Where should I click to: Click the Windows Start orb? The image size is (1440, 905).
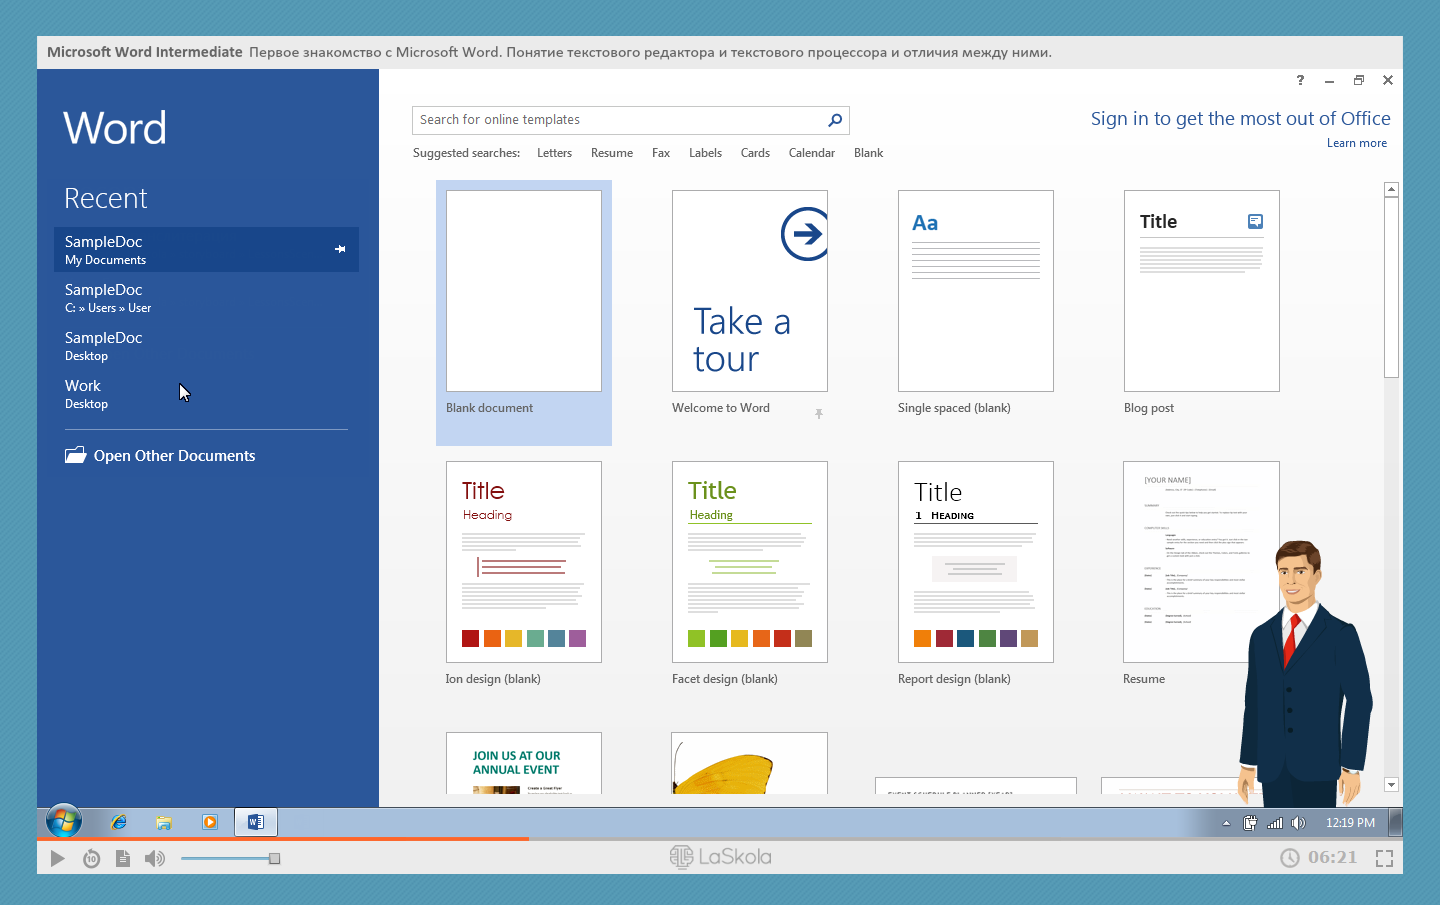point(64,822)
